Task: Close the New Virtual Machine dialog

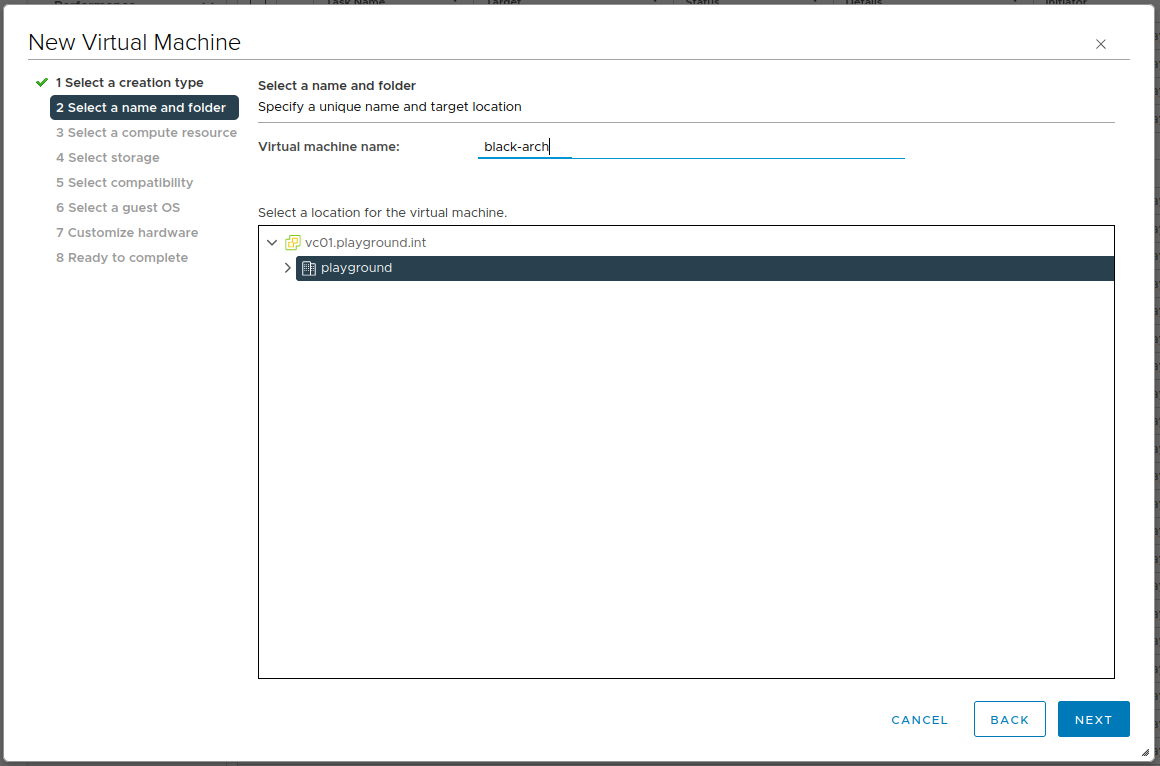Action: (1101, 44)
